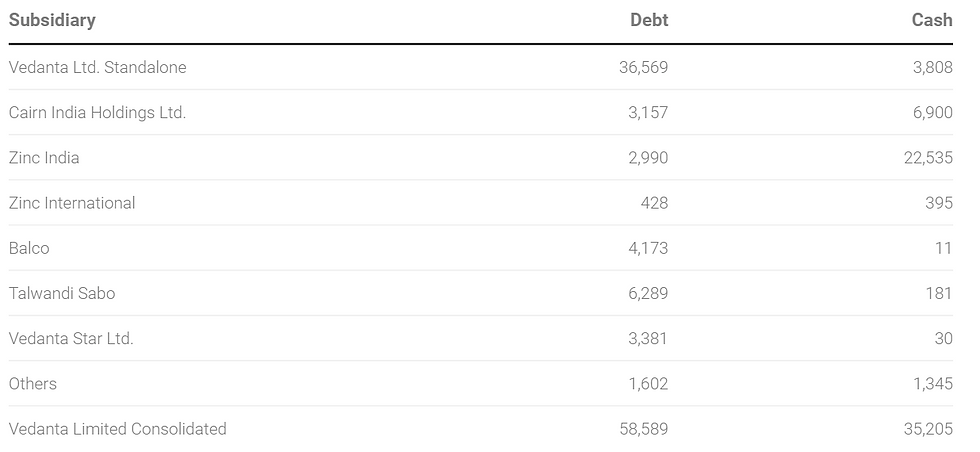
Task: Click the cash value 35,205
Action: pos(928,429)
